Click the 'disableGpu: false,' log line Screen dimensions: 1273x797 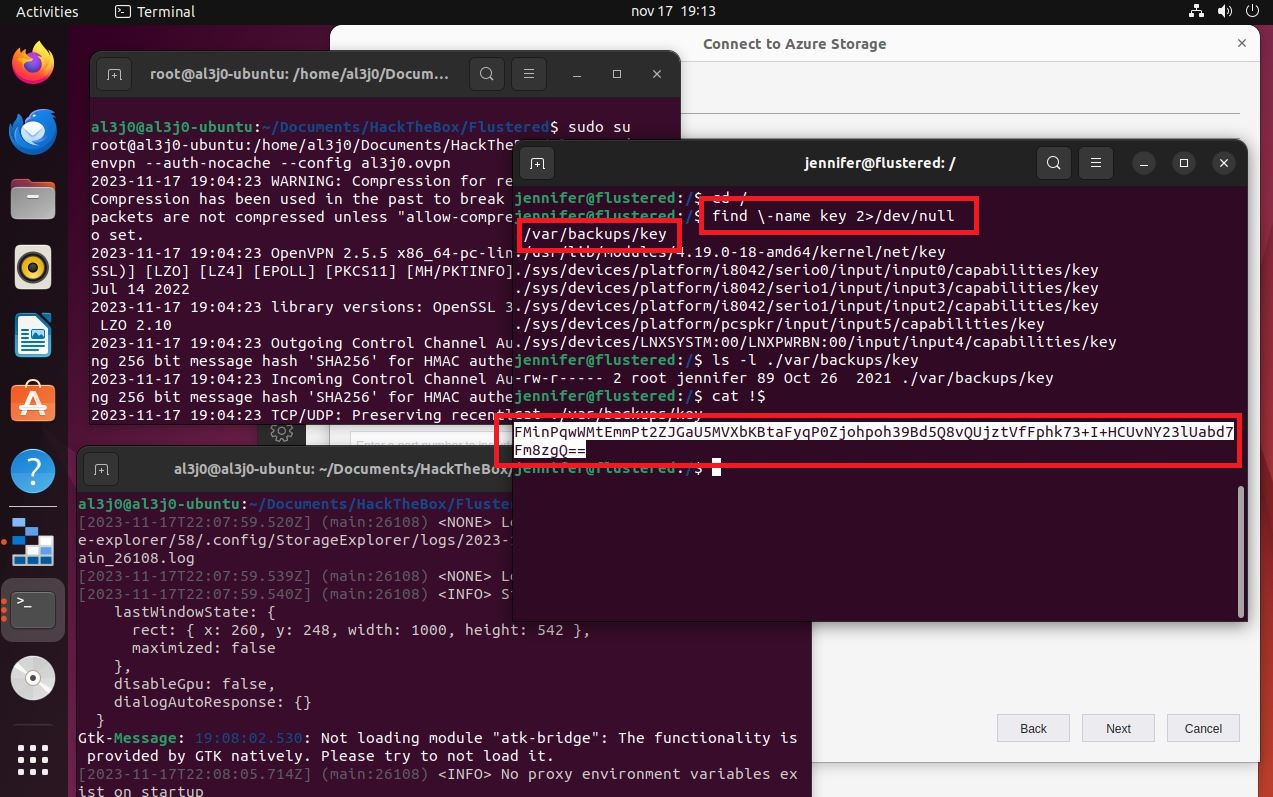tap(194, 684)
